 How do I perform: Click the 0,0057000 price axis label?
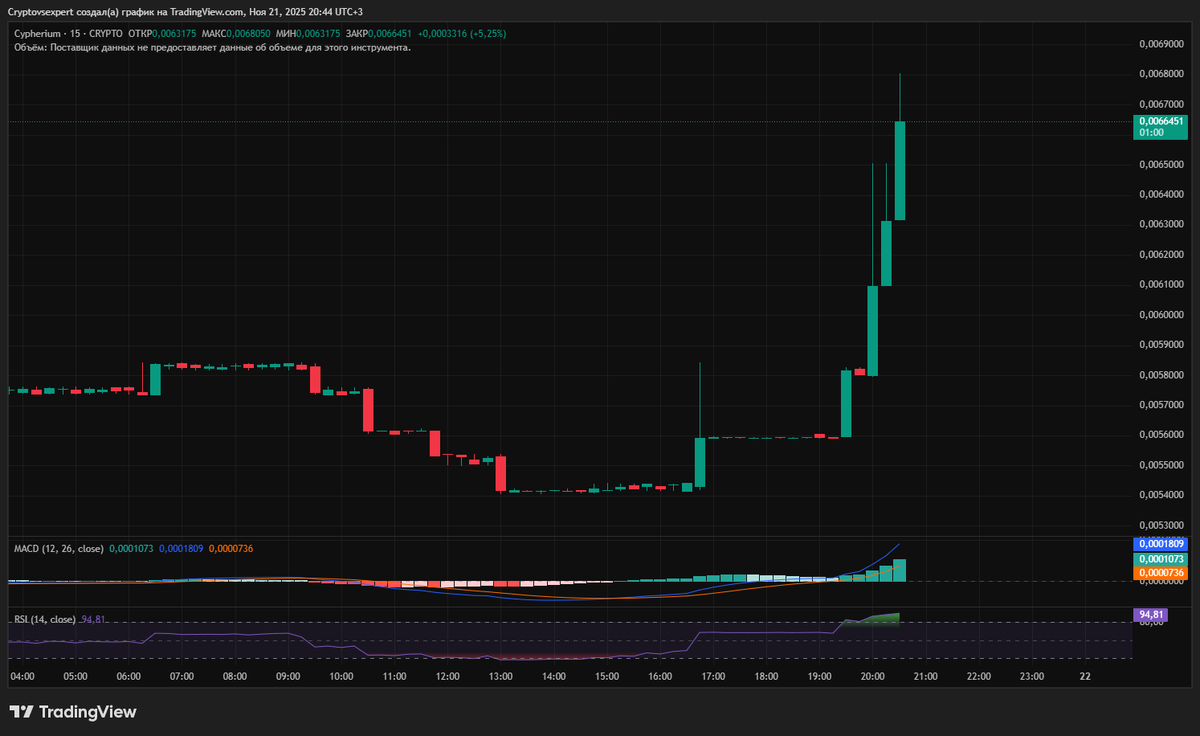click(1161, 404)
